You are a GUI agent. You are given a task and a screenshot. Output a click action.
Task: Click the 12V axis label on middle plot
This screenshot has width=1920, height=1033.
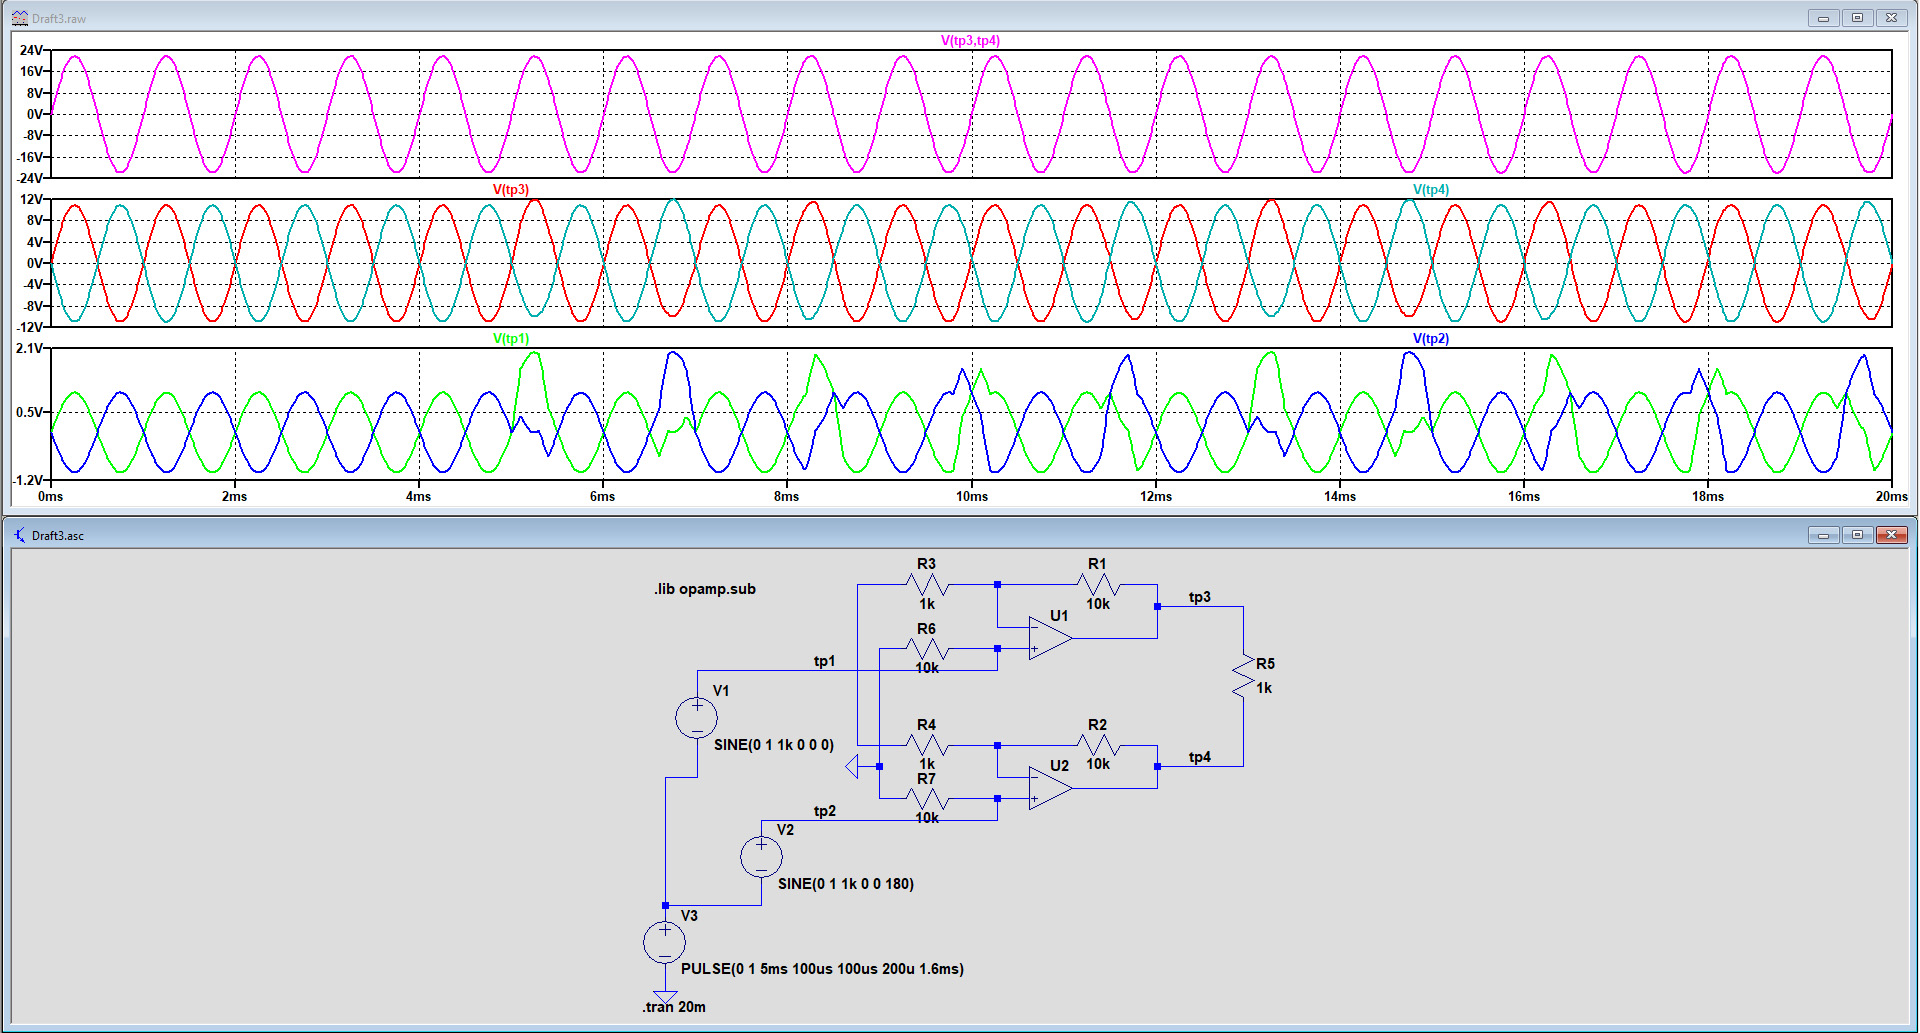(31, 199)
